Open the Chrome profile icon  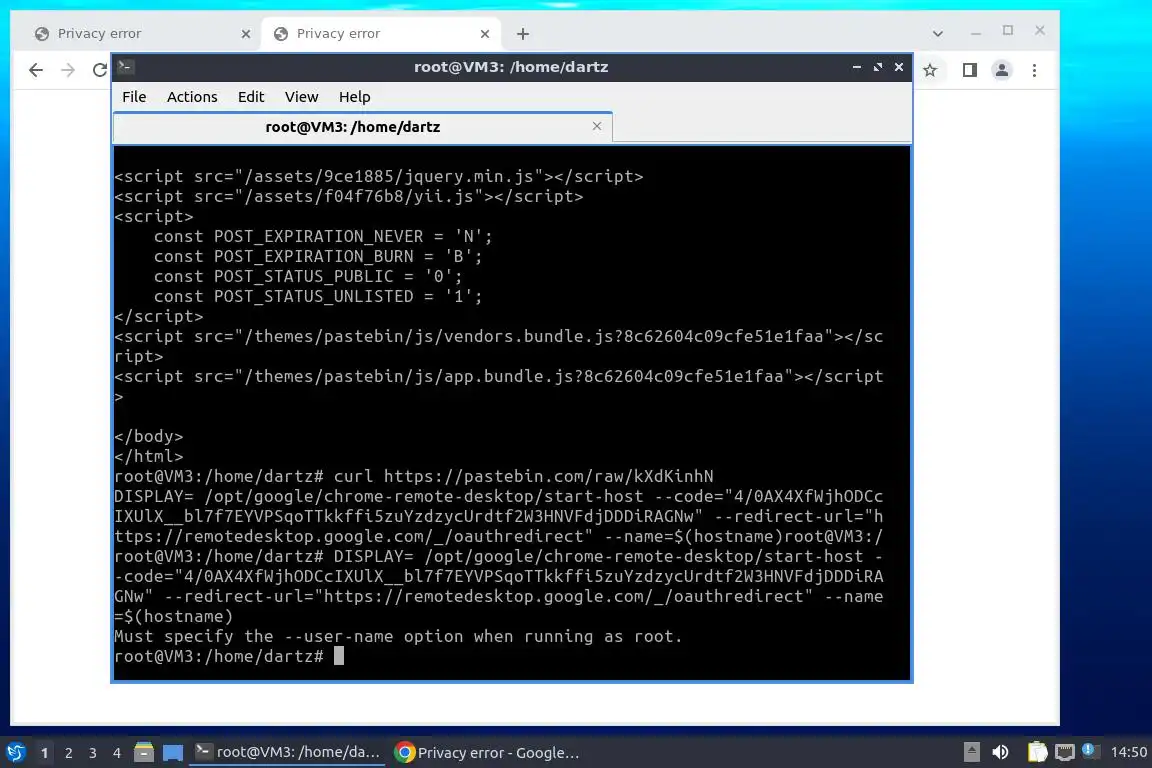coord(1001,71)
